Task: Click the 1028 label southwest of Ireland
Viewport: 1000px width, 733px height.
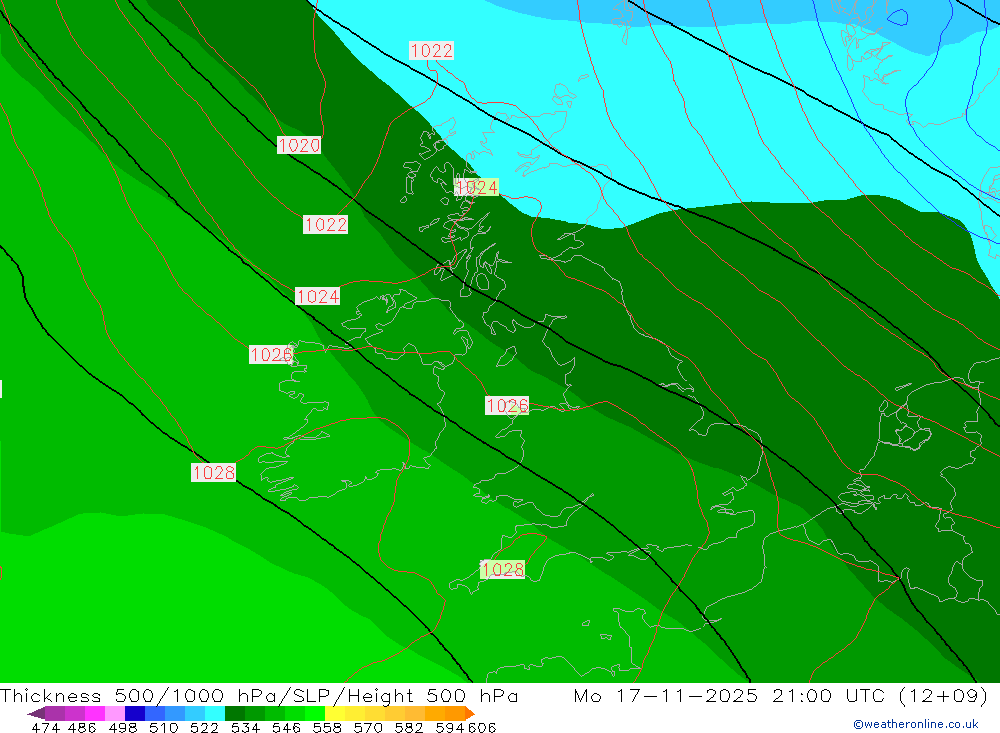Action: tap(214, 473)
